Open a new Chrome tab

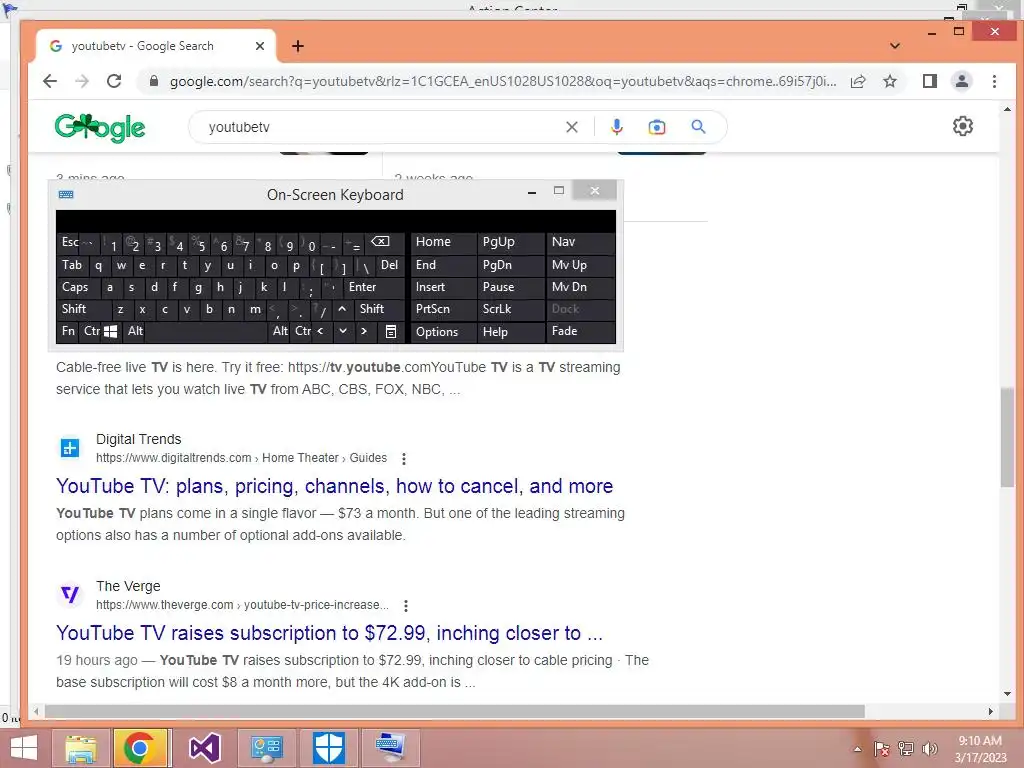(298, 46)
